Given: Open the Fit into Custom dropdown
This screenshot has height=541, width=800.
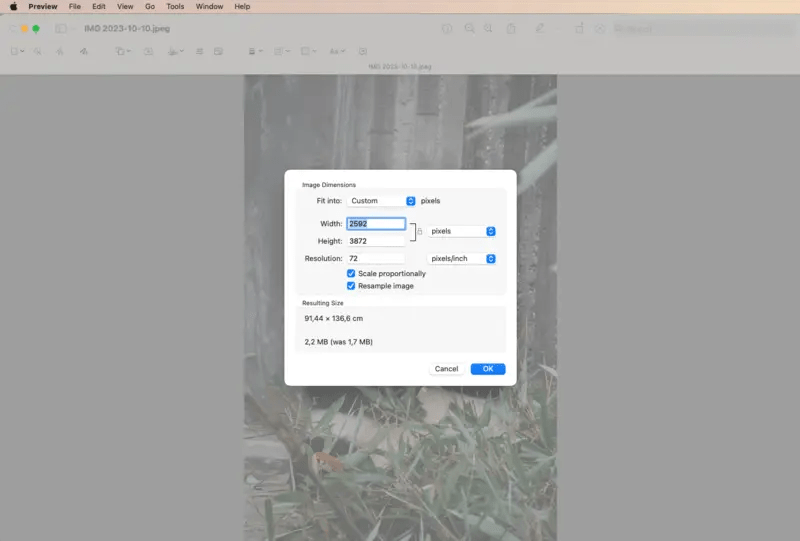Looking at the screenshot, I should 381,201.
